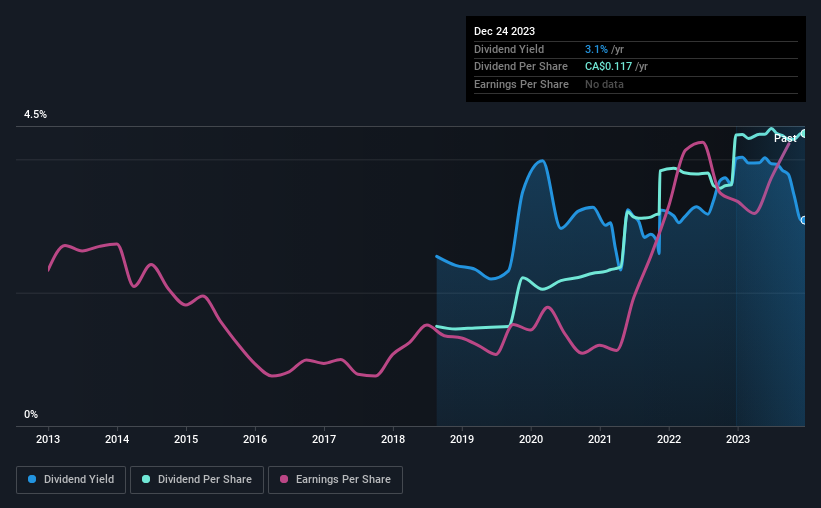Toggle the Dividend Per Share legend button
The image size is (821, 508).
pos(197,480)
